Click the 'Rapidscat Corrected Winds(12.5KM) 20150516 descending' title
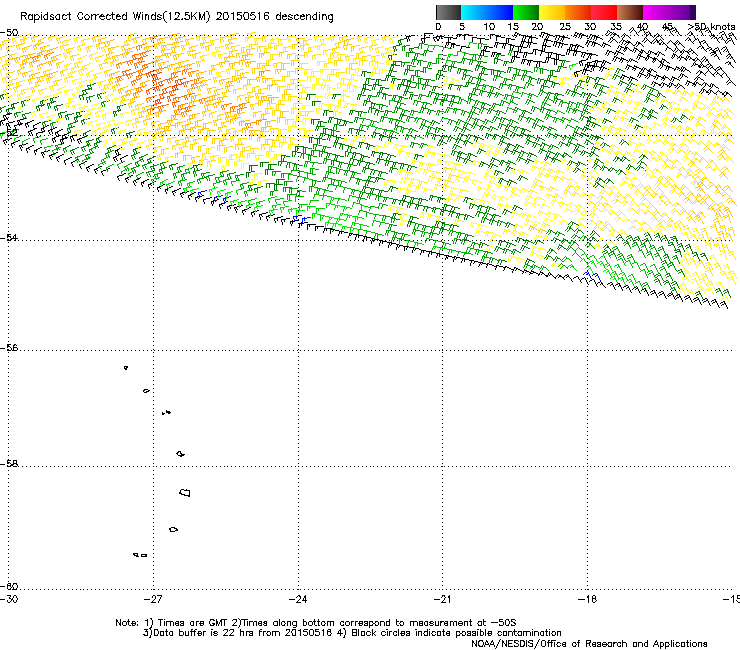 pyautogui.click(x=177, y=17)
